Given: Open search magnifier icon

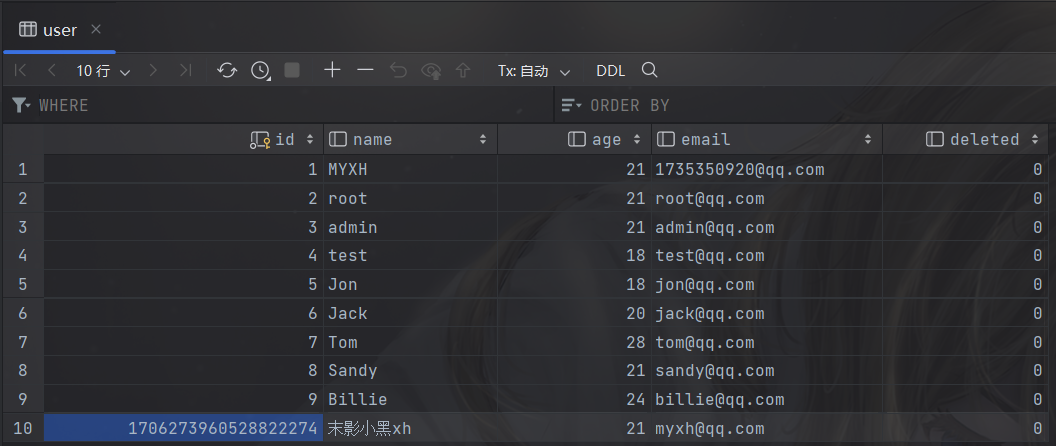Looking at the screenshot, I should 649,70.
